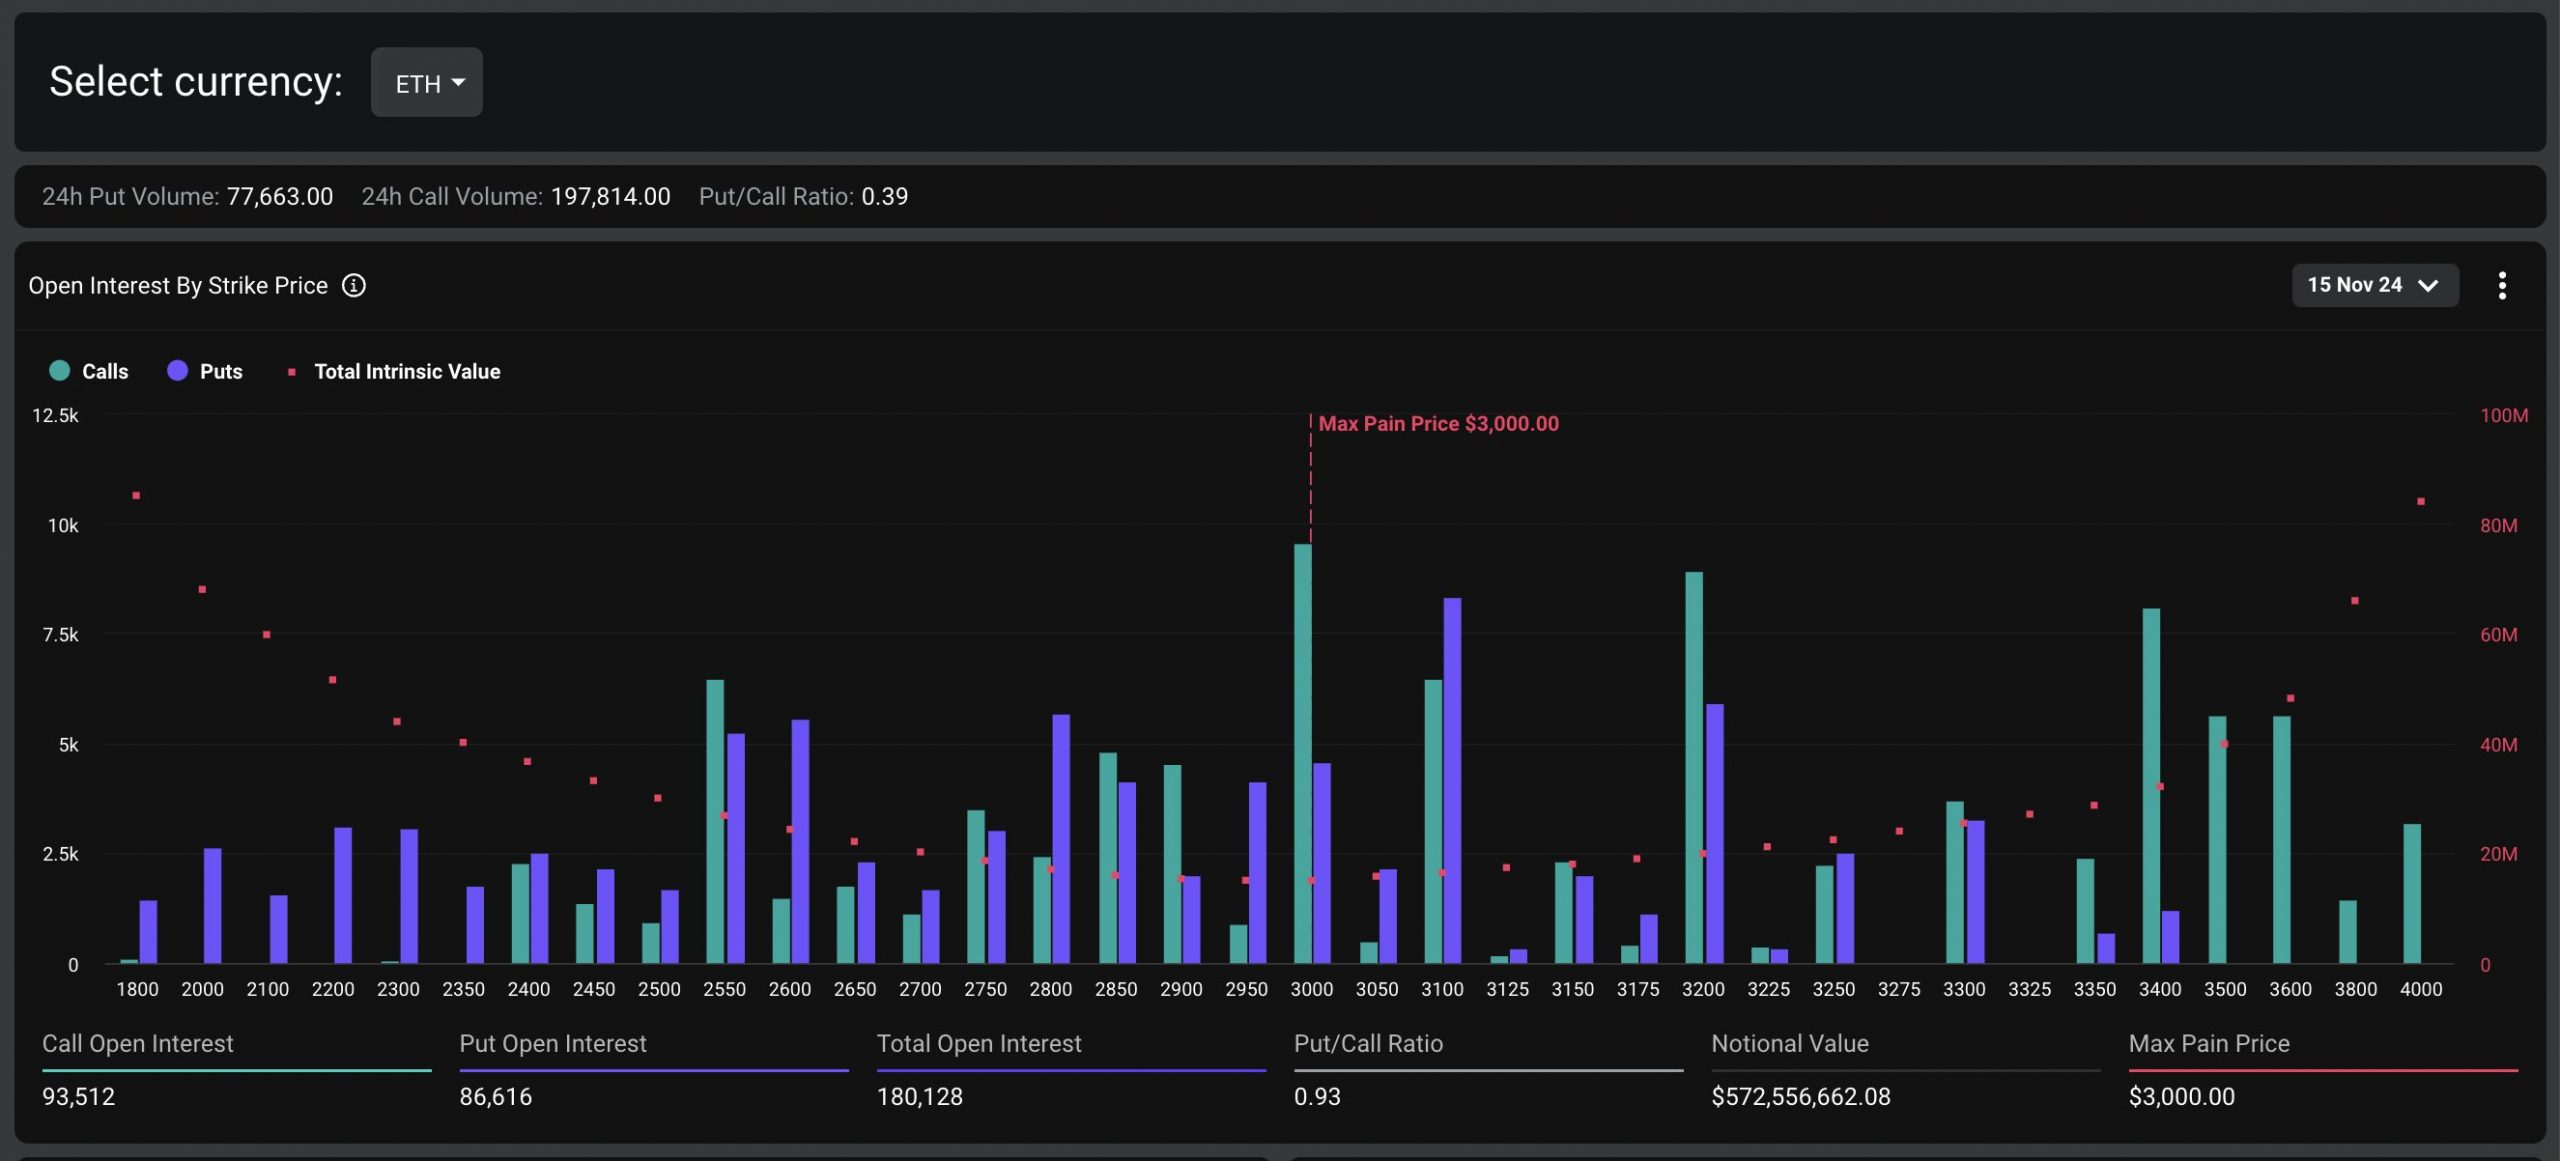This screenshot has height=1161, width=2560.
Task: Click the Notional Value $572,556,662.08
Action: pos(1801,1096)
